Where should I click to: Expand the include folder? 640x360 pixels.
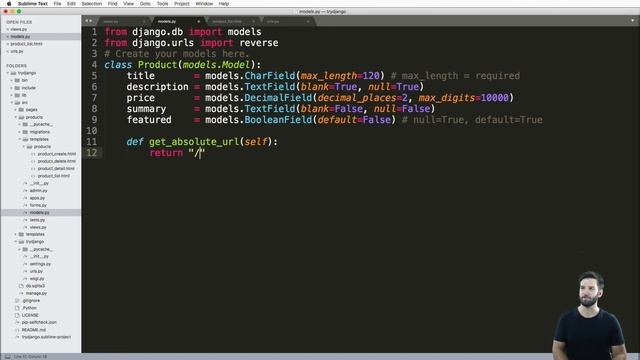click(11, 88)
